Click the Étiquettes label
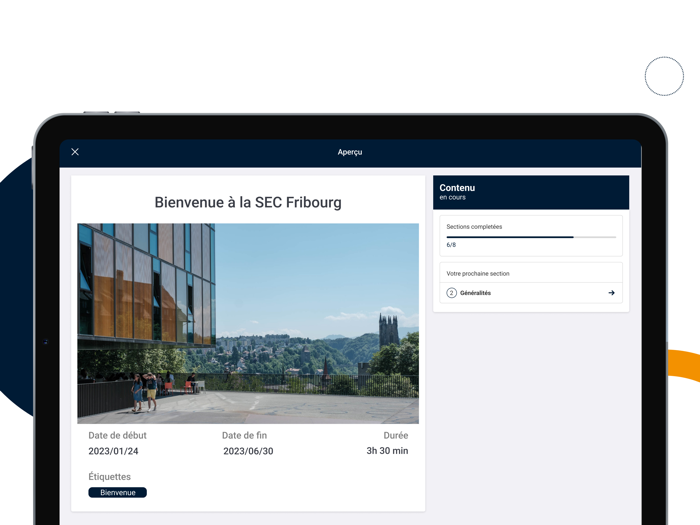This screenshot has height=525, width=700. point(109,477)
